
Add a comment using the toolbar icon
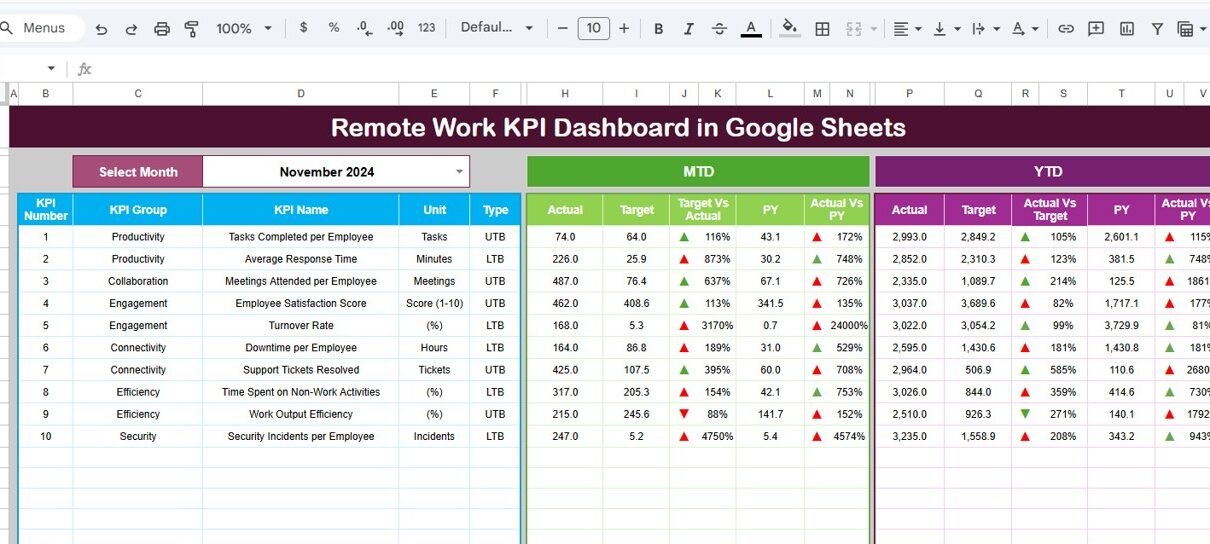[1096, 29]
